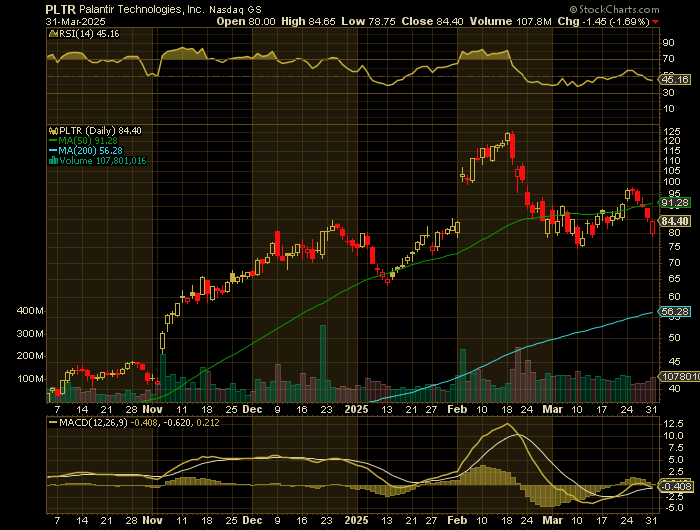700x530 pixels.
Task: Click the Dec label on the bottom MACD date axis
Action: point(252,520)
